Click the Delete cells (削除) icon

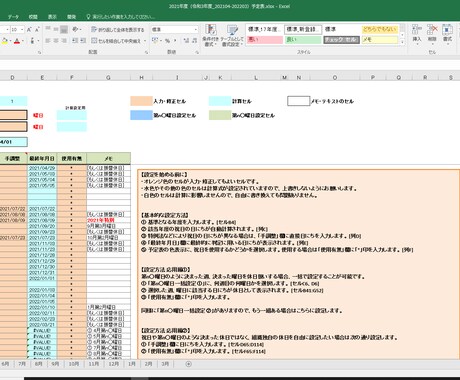(x=432, y=33)
